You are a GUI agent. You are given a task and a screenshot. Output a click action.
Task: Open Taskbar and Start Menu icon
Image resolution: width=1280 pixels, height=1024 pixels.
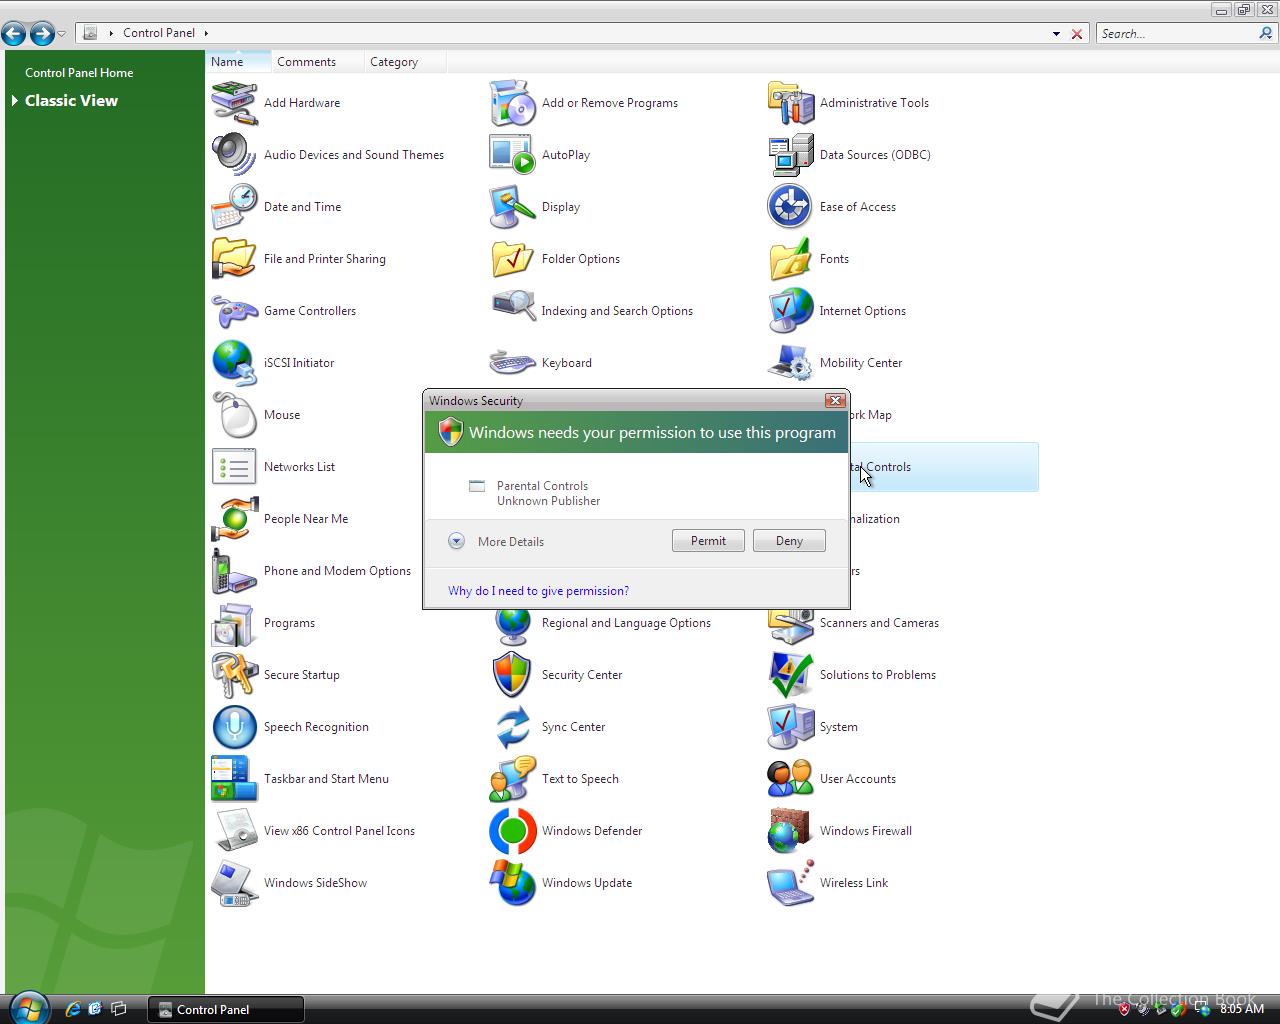[x=235, y=779]
